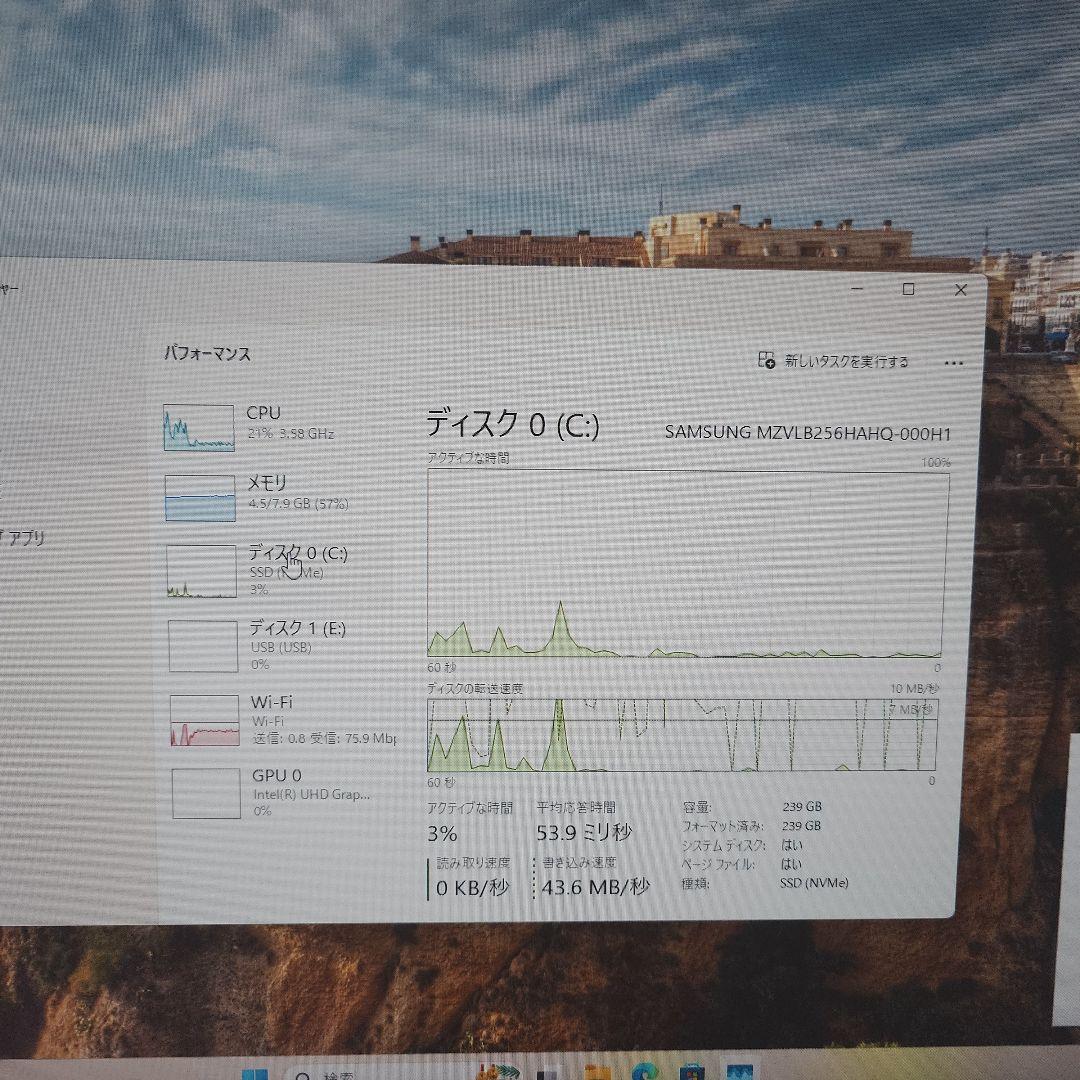
Task: Open the GPU 0 Intel UHD Graphics entry
Action: coord(276,776)
